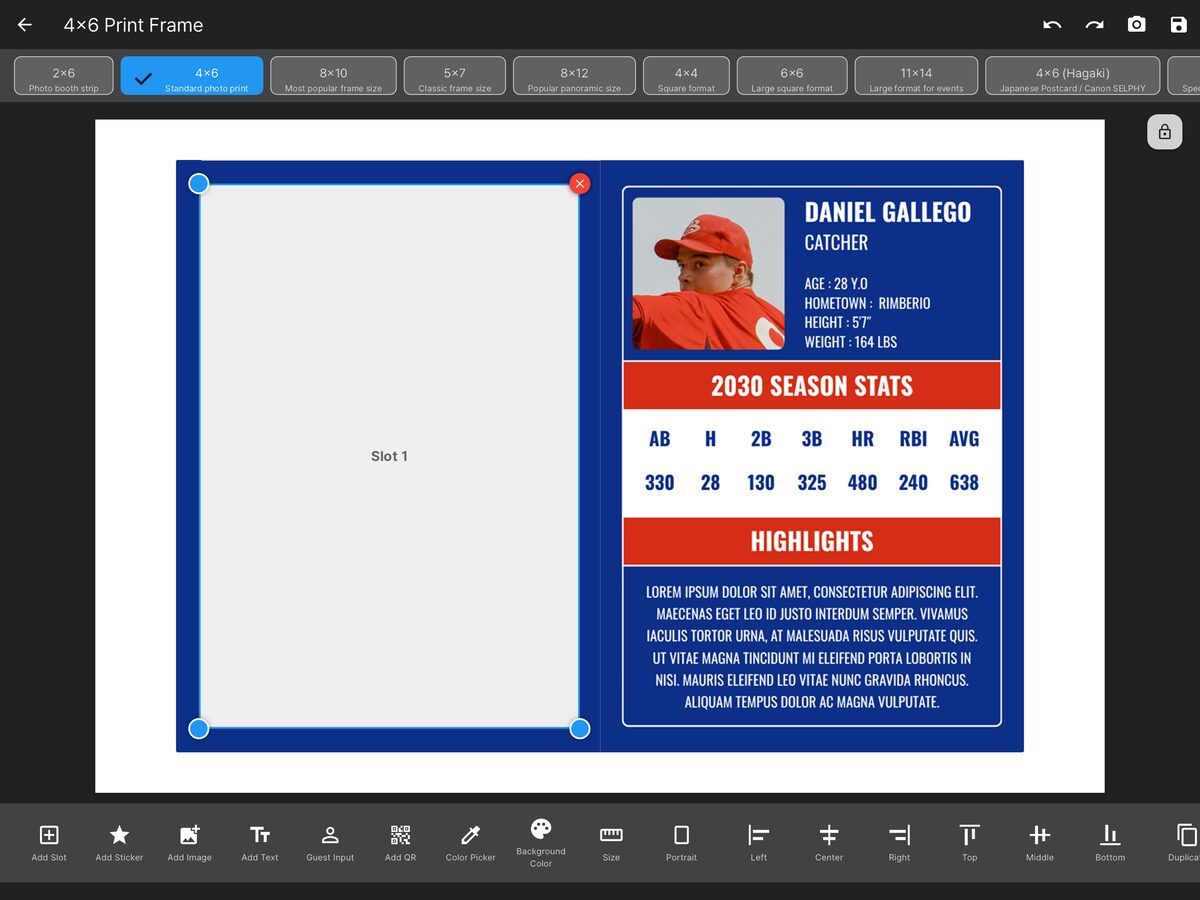Choose the 5×7 Classic frame size
Image resolution: width=1200 pixels, height=900 pixels.
(x=455, y=76)
